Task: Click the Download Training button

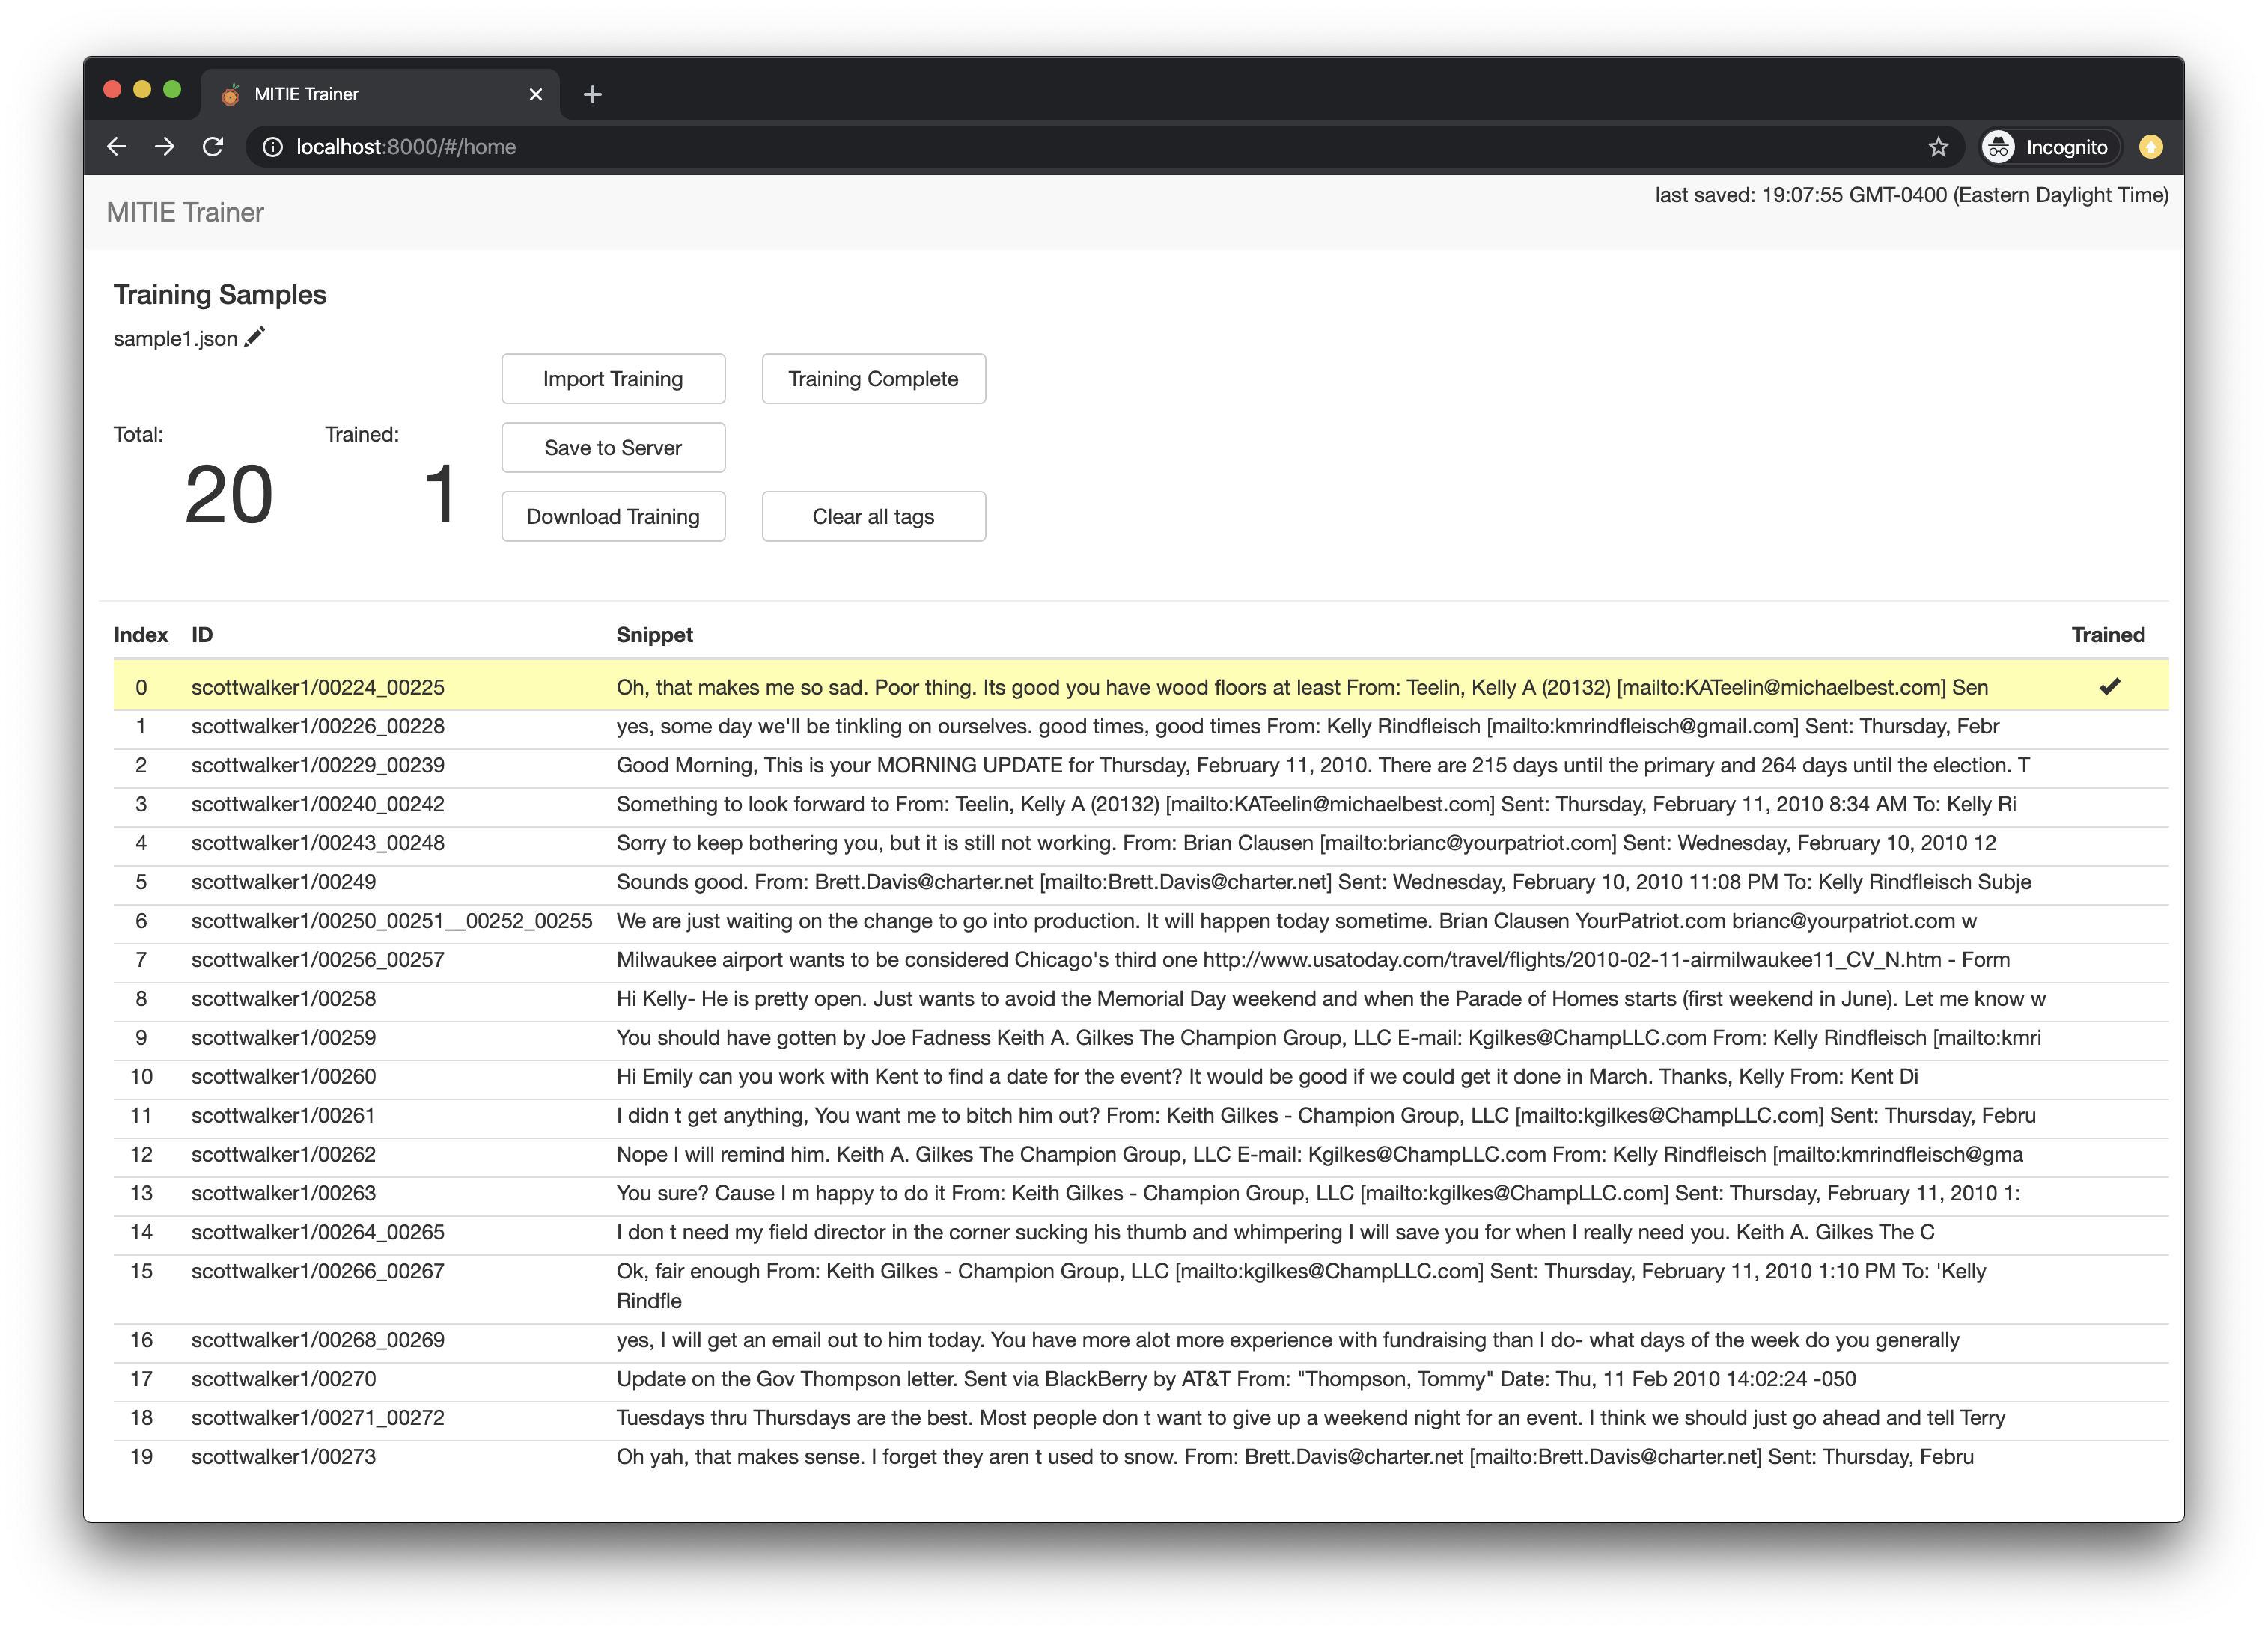Action: pos(613,517)
